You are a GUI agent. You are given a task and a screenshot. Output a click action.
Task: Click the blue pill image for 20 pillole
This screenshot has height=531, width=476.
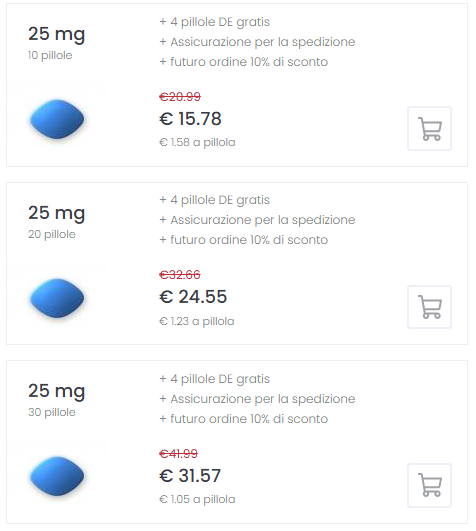tap(57, 298)
